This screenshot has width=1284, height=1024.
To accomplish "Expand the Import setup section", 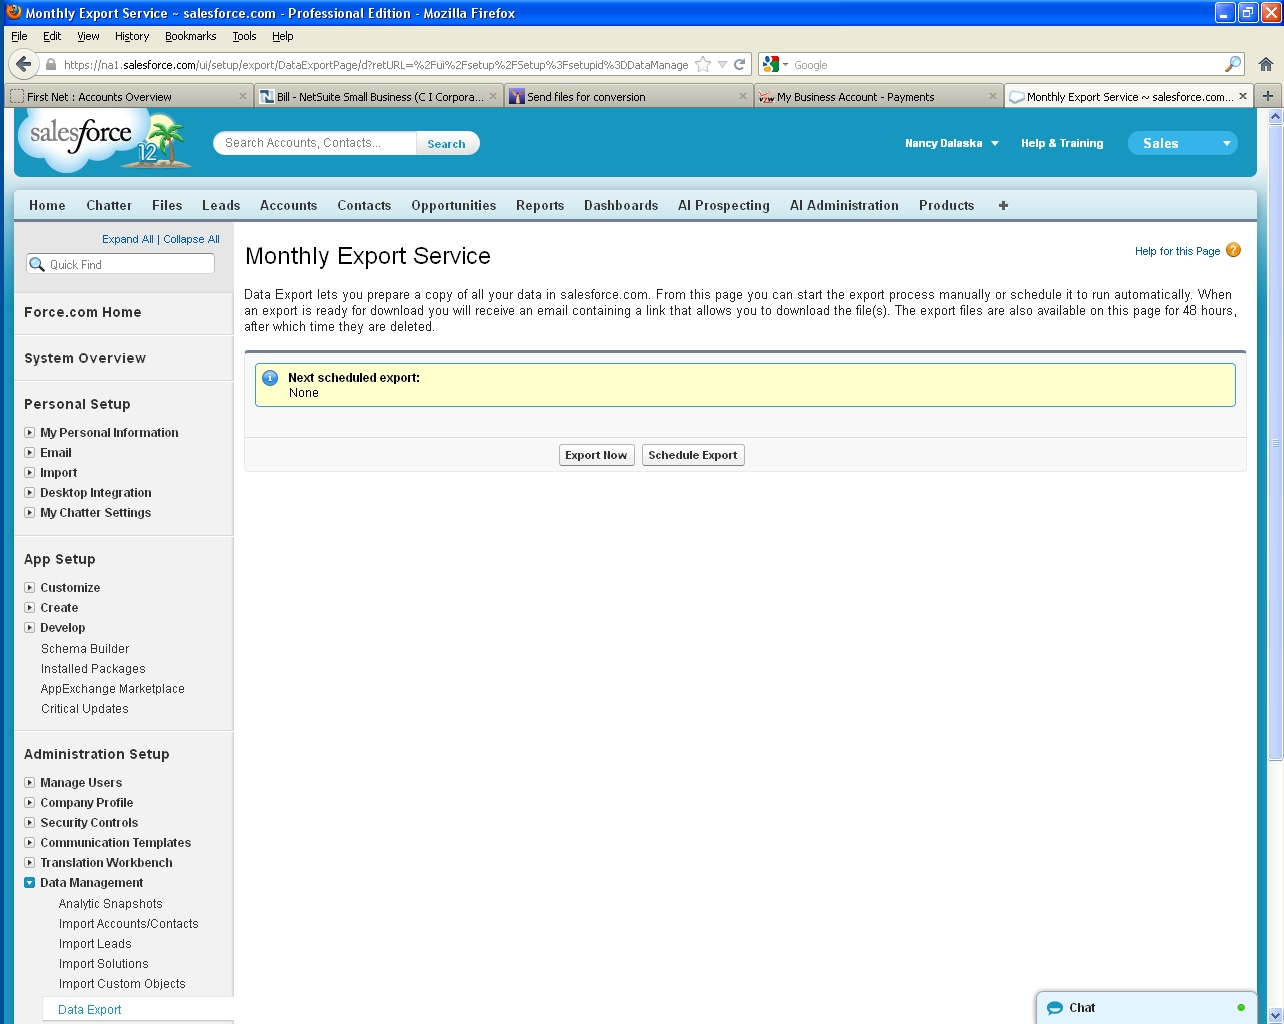I will click(x=29, y=473).
